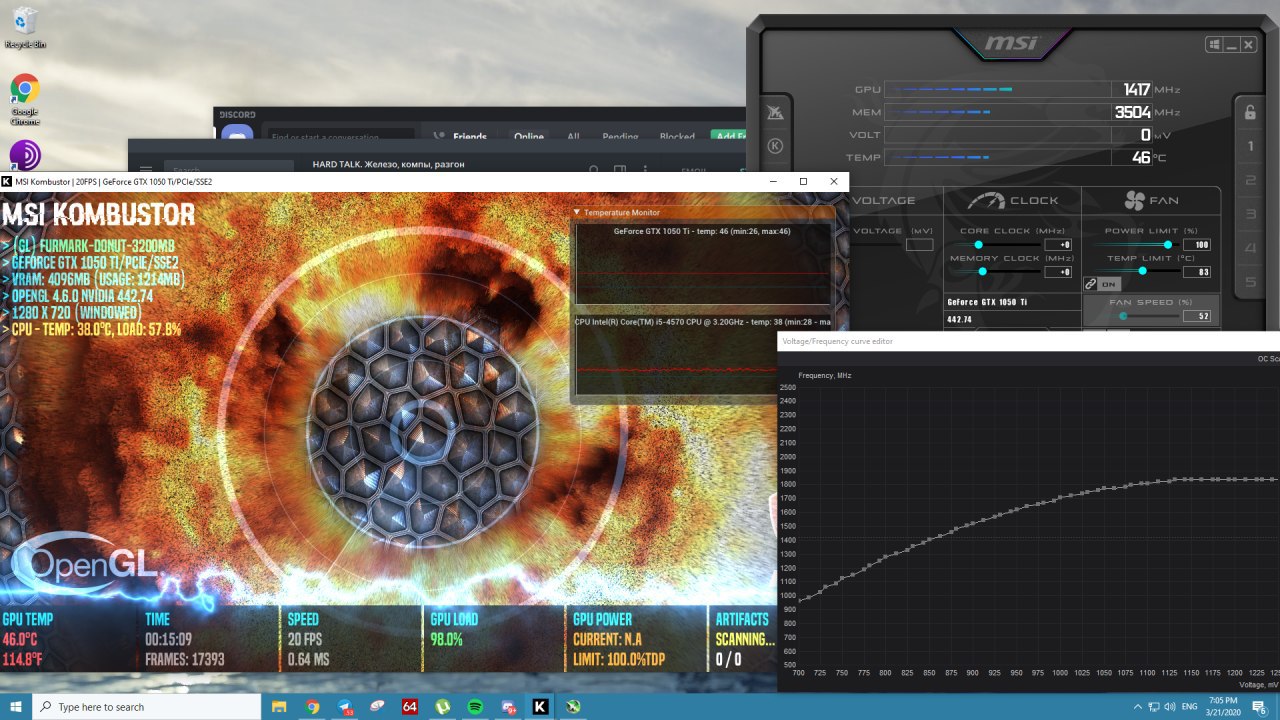Click the Memory Clock offset value field

[x=1058, y=272]
